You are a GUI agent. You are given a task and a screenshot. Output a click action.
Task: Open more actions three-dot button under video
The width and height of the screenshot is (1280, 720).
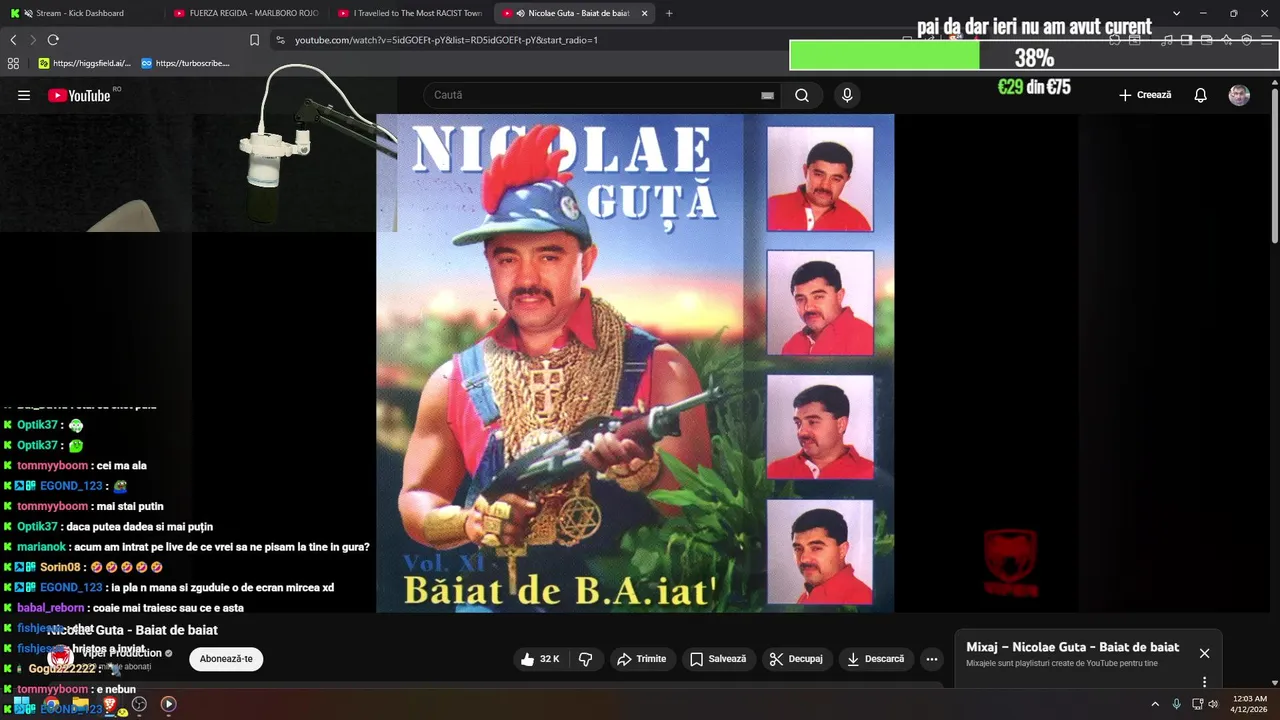click(x=932, y=659)
